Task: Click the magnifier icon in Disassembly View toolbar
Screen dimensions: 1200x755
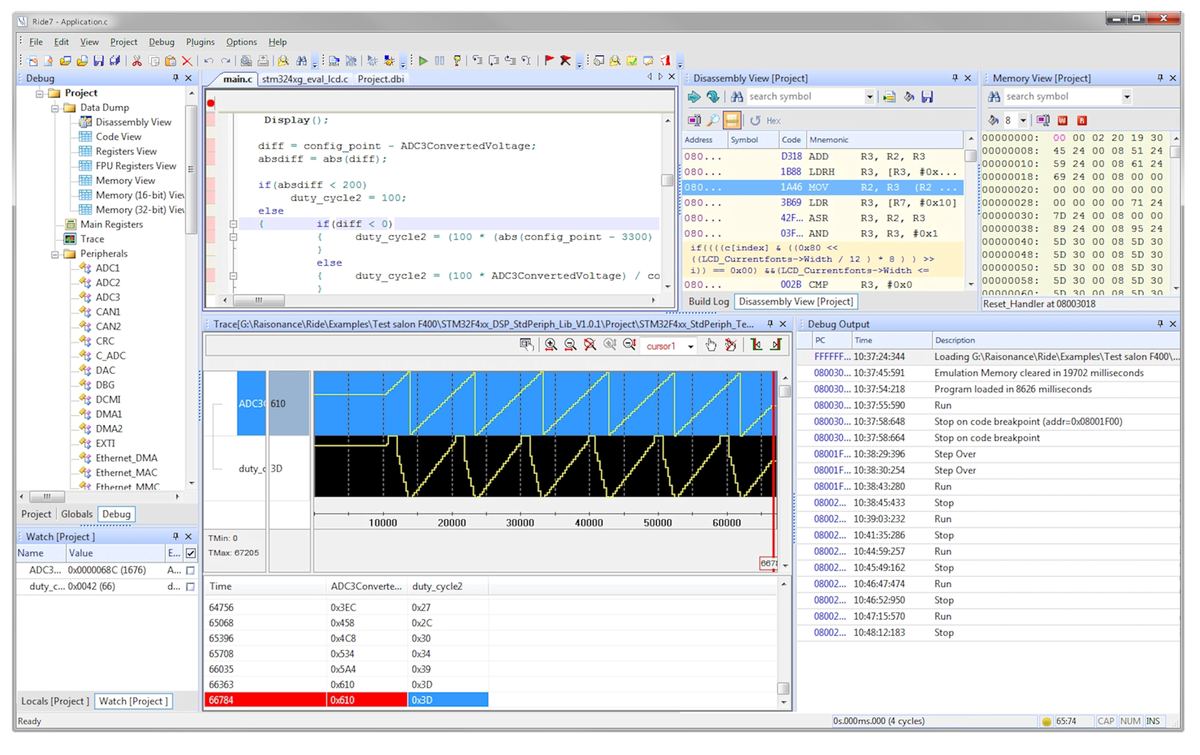Action: (x=713, y=120)
